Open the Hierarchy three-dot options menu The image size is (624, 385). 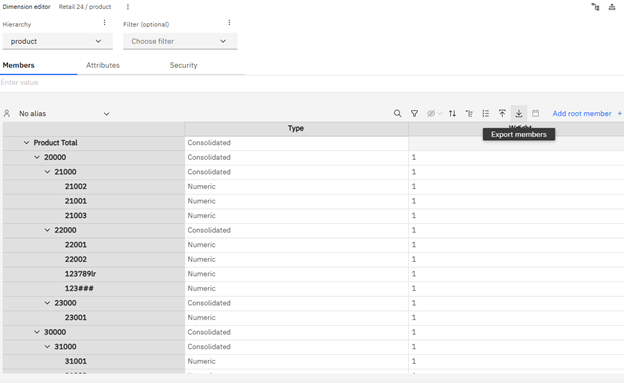(x=104, y=23)
